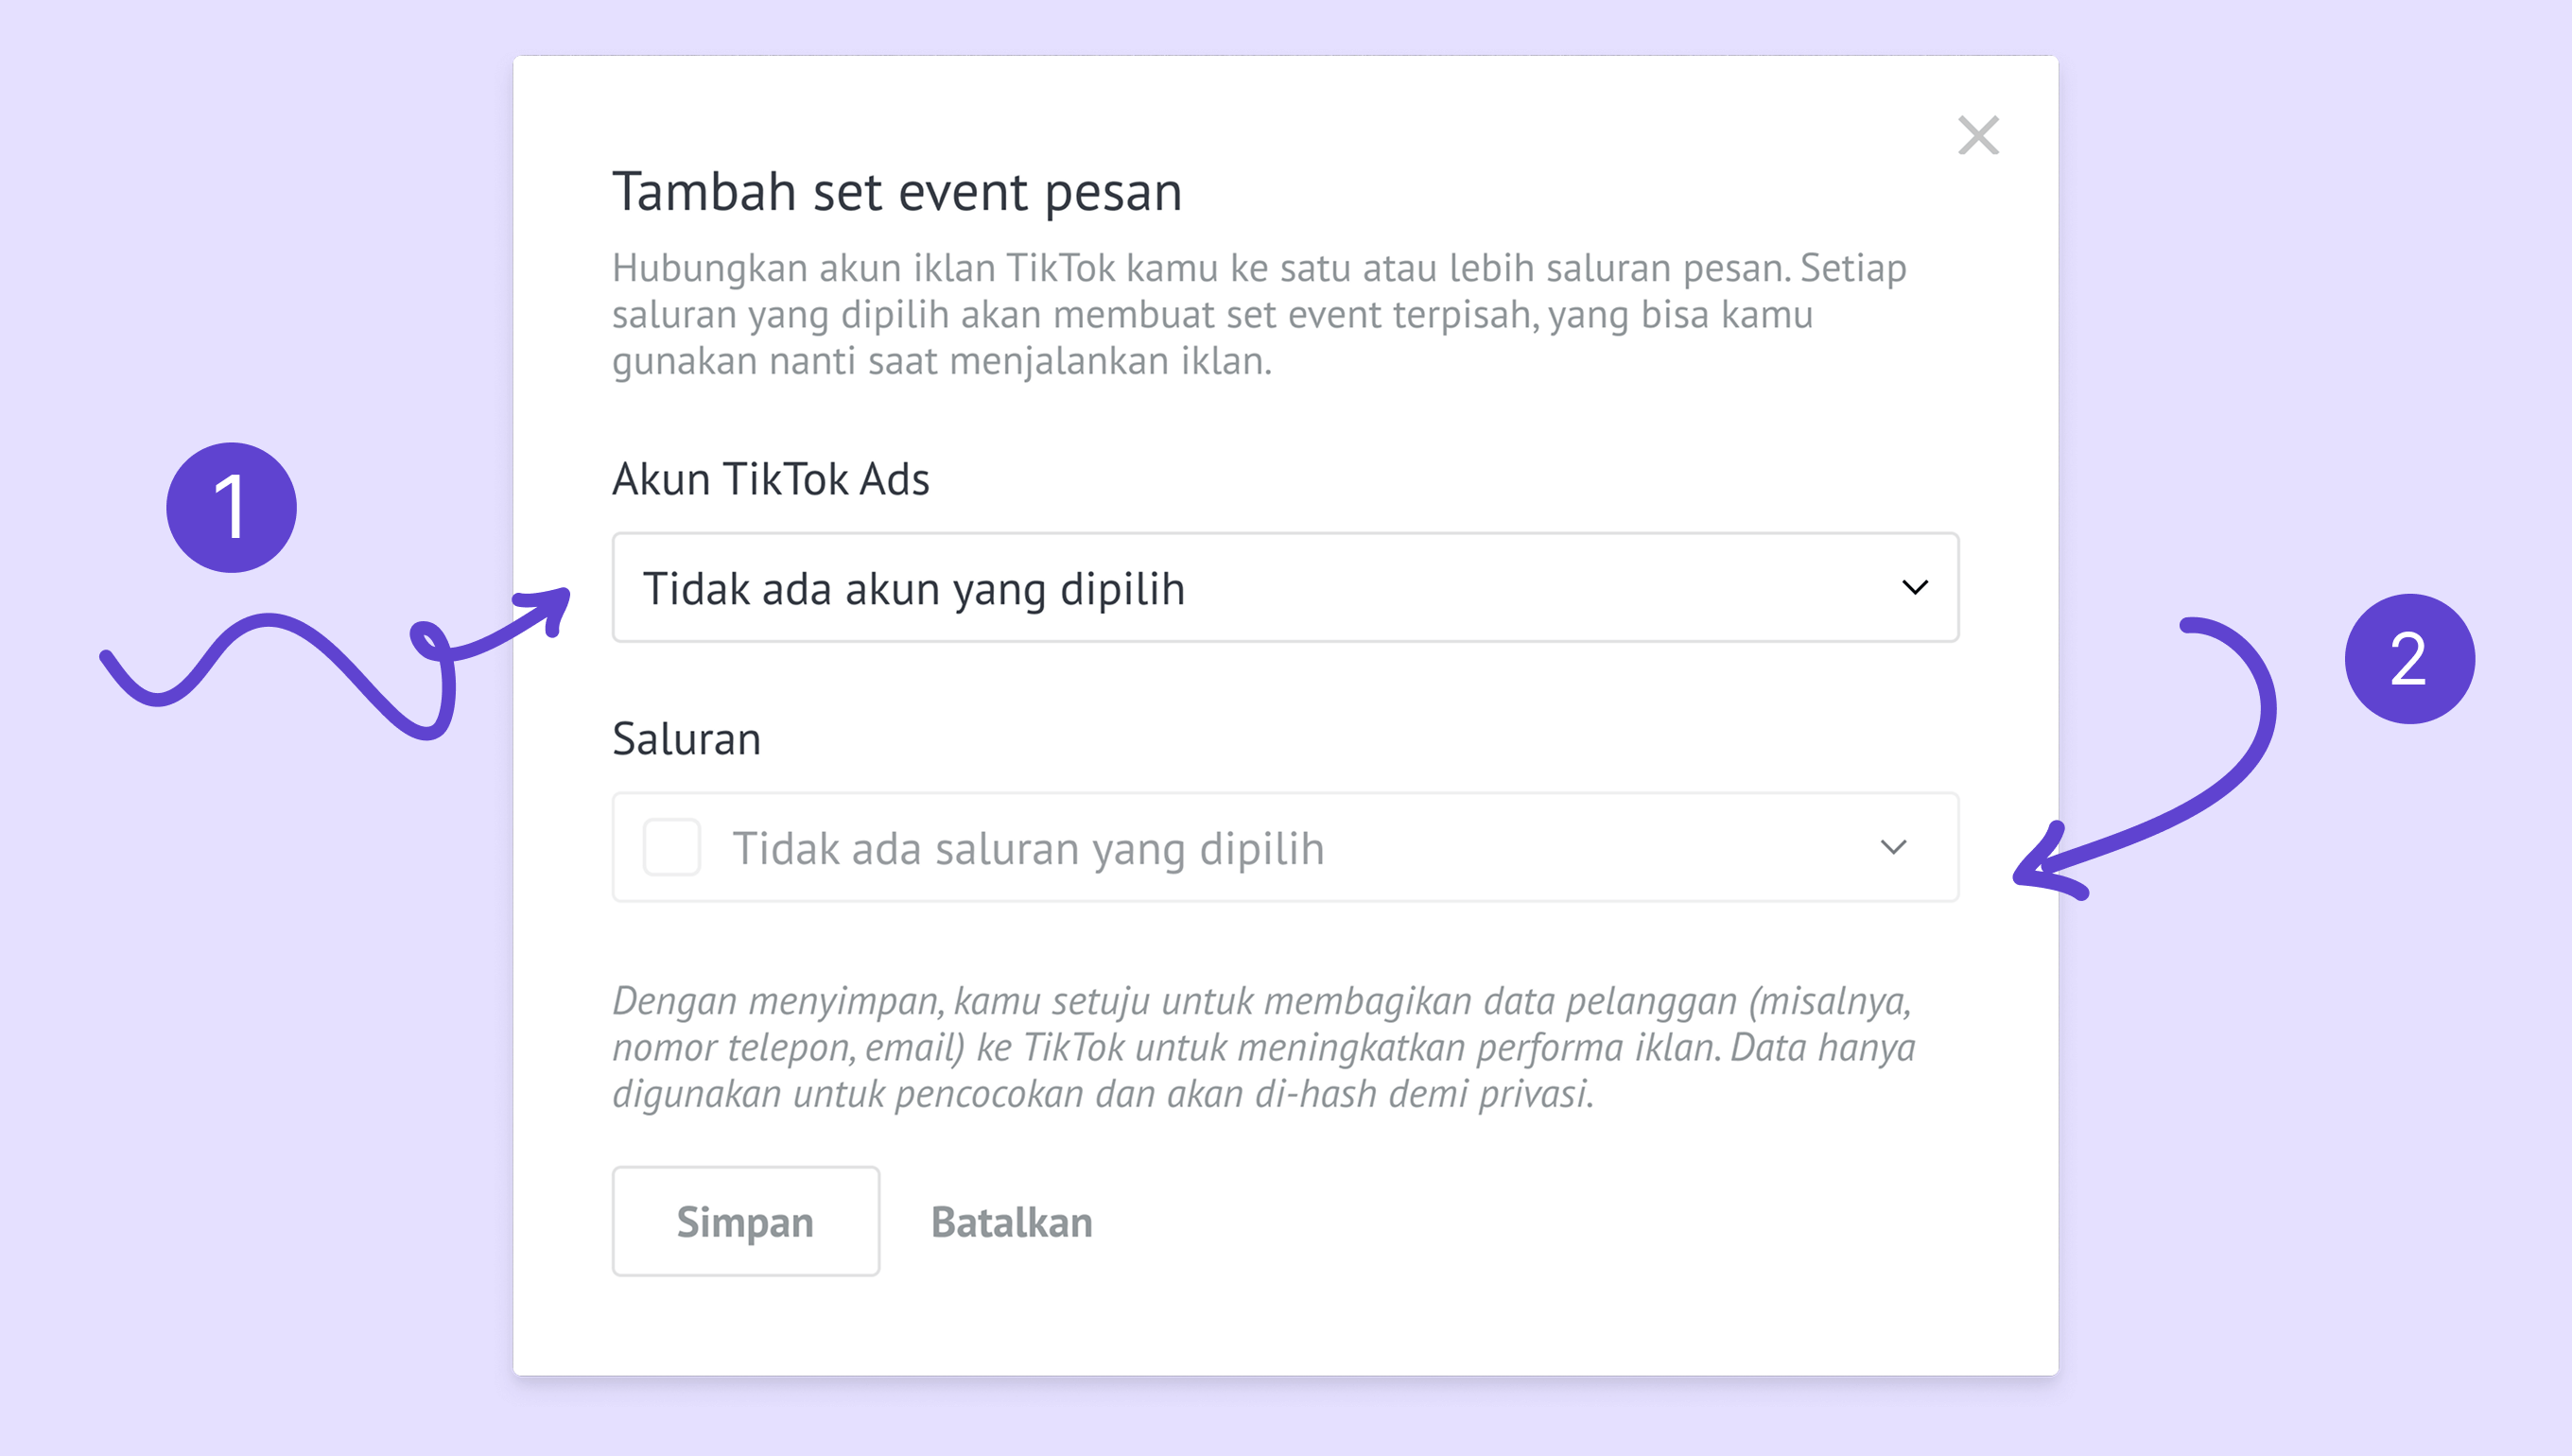Click the chevron arrow in the Saluran field
The height and width of the screenshot is (1456, 2572).
(1892, 848)
